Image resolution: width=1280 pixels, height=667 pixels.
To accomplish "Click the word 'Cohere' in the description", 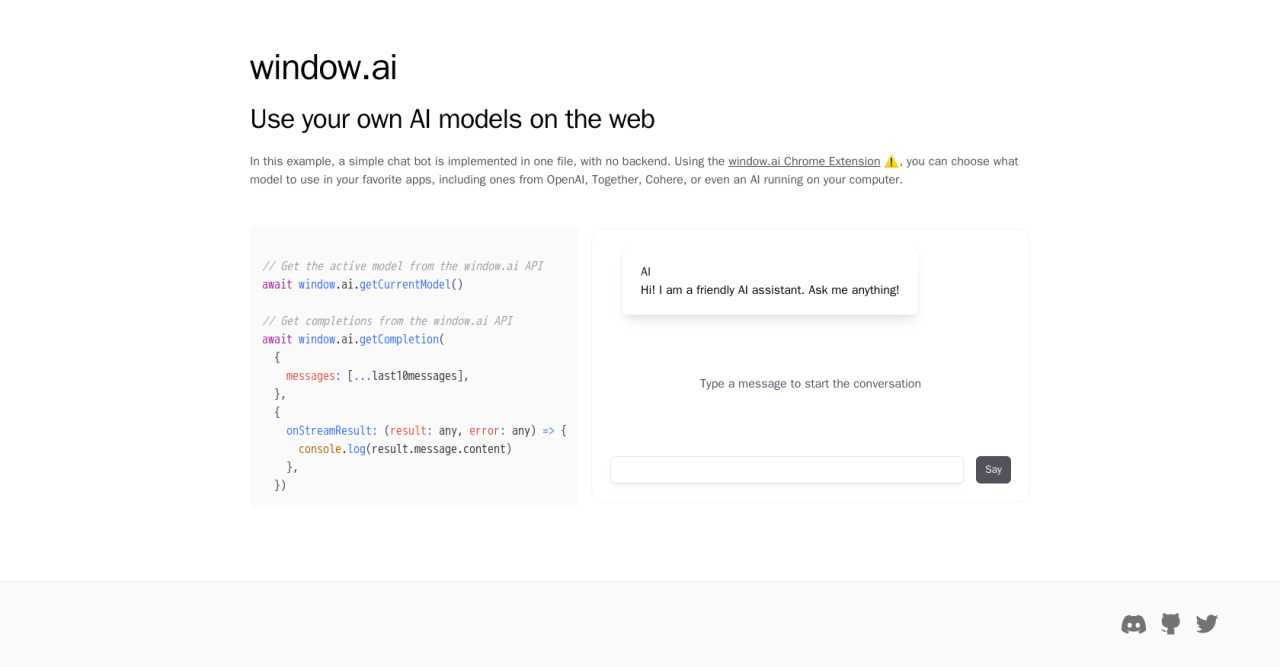I will tap(664, 180).
